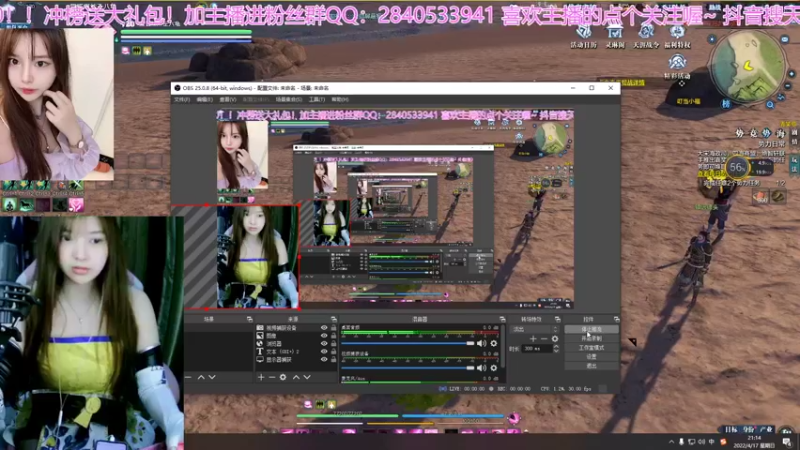Select the 浏览器 source row

(x=296, y=343)
